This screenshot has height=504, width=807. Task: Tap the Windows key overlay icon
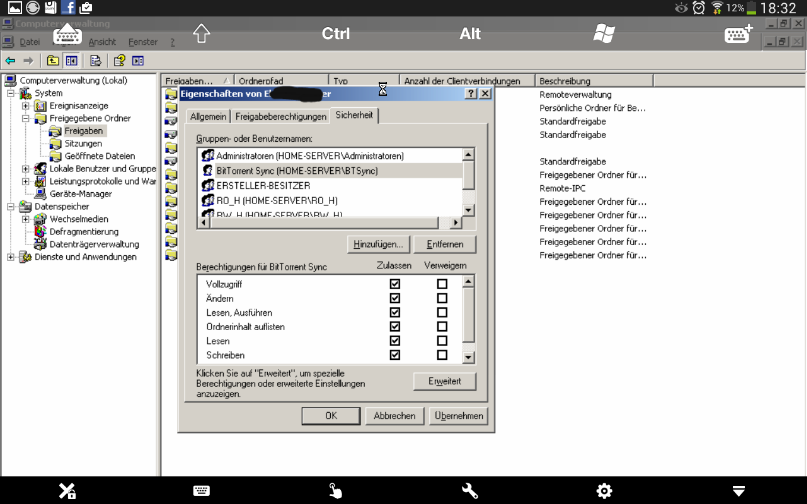coord(604,33)
